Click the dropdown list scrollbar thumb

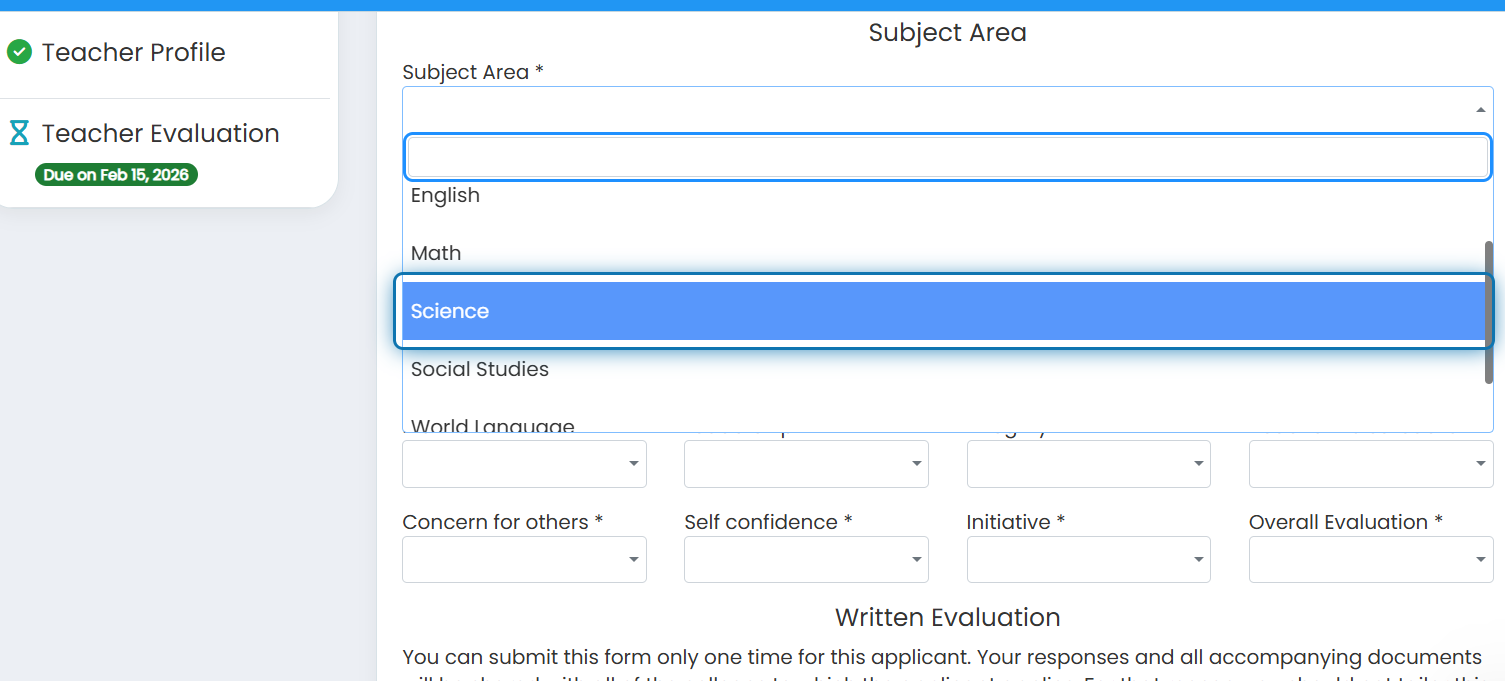click(x=1488, y=312)
